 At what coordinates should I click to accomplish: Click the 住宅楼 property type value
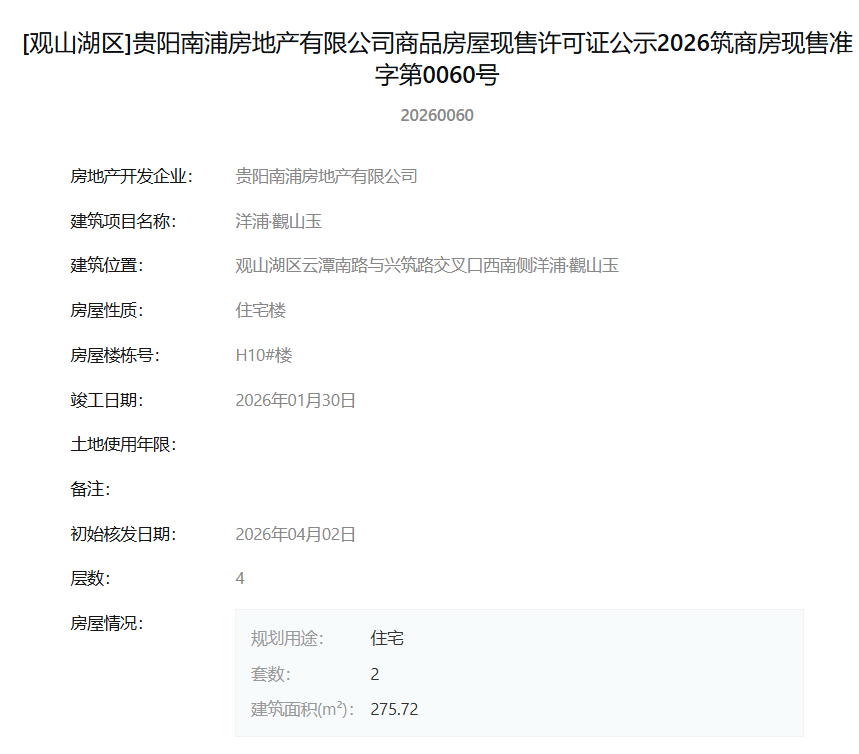tap(260, 311)
